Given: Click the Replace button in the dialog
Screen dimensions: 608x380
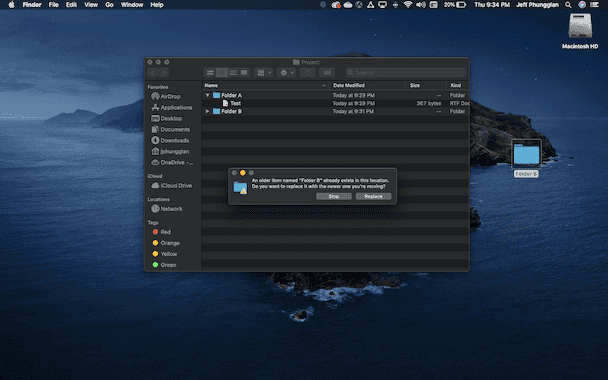Looking at the screenshot, I should pos(373,196).
